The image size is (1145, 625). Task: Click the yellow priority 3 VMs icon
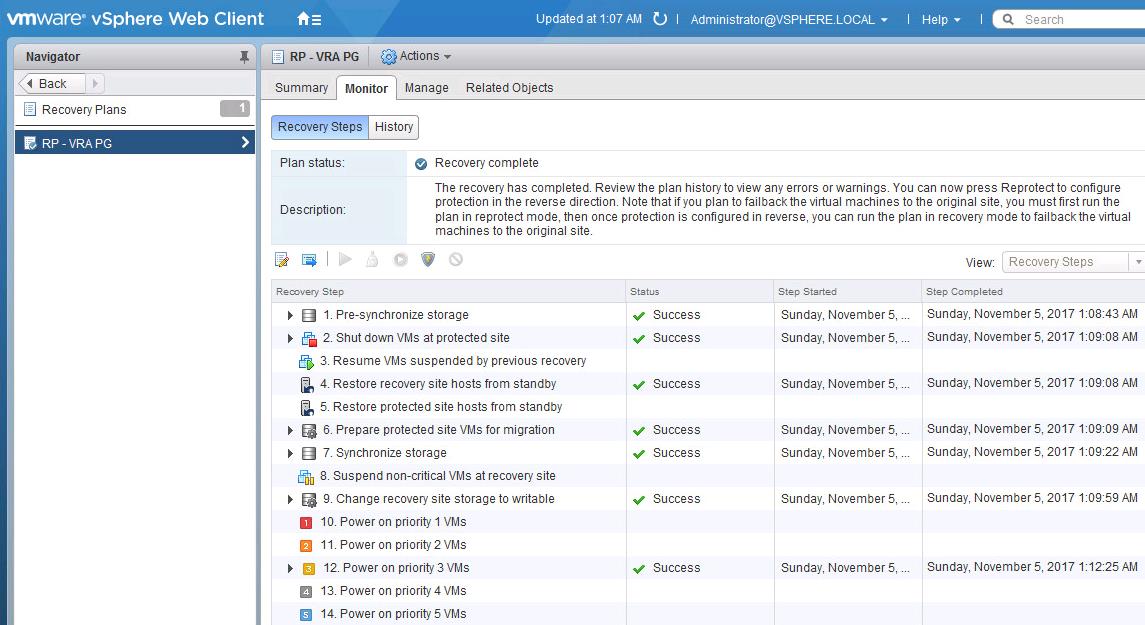click(x=309, y=569)
